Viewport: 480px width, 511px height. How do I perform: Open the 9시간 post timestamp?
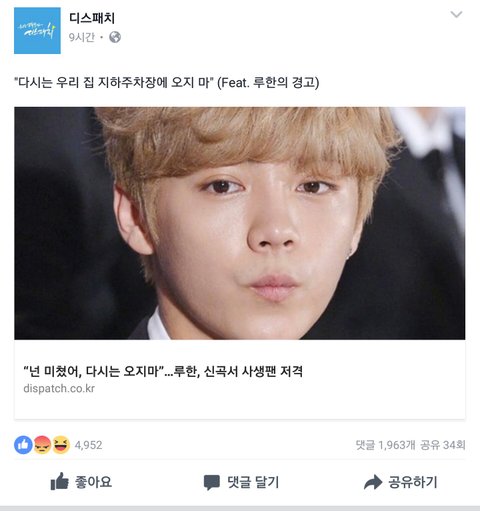[82, 37]
